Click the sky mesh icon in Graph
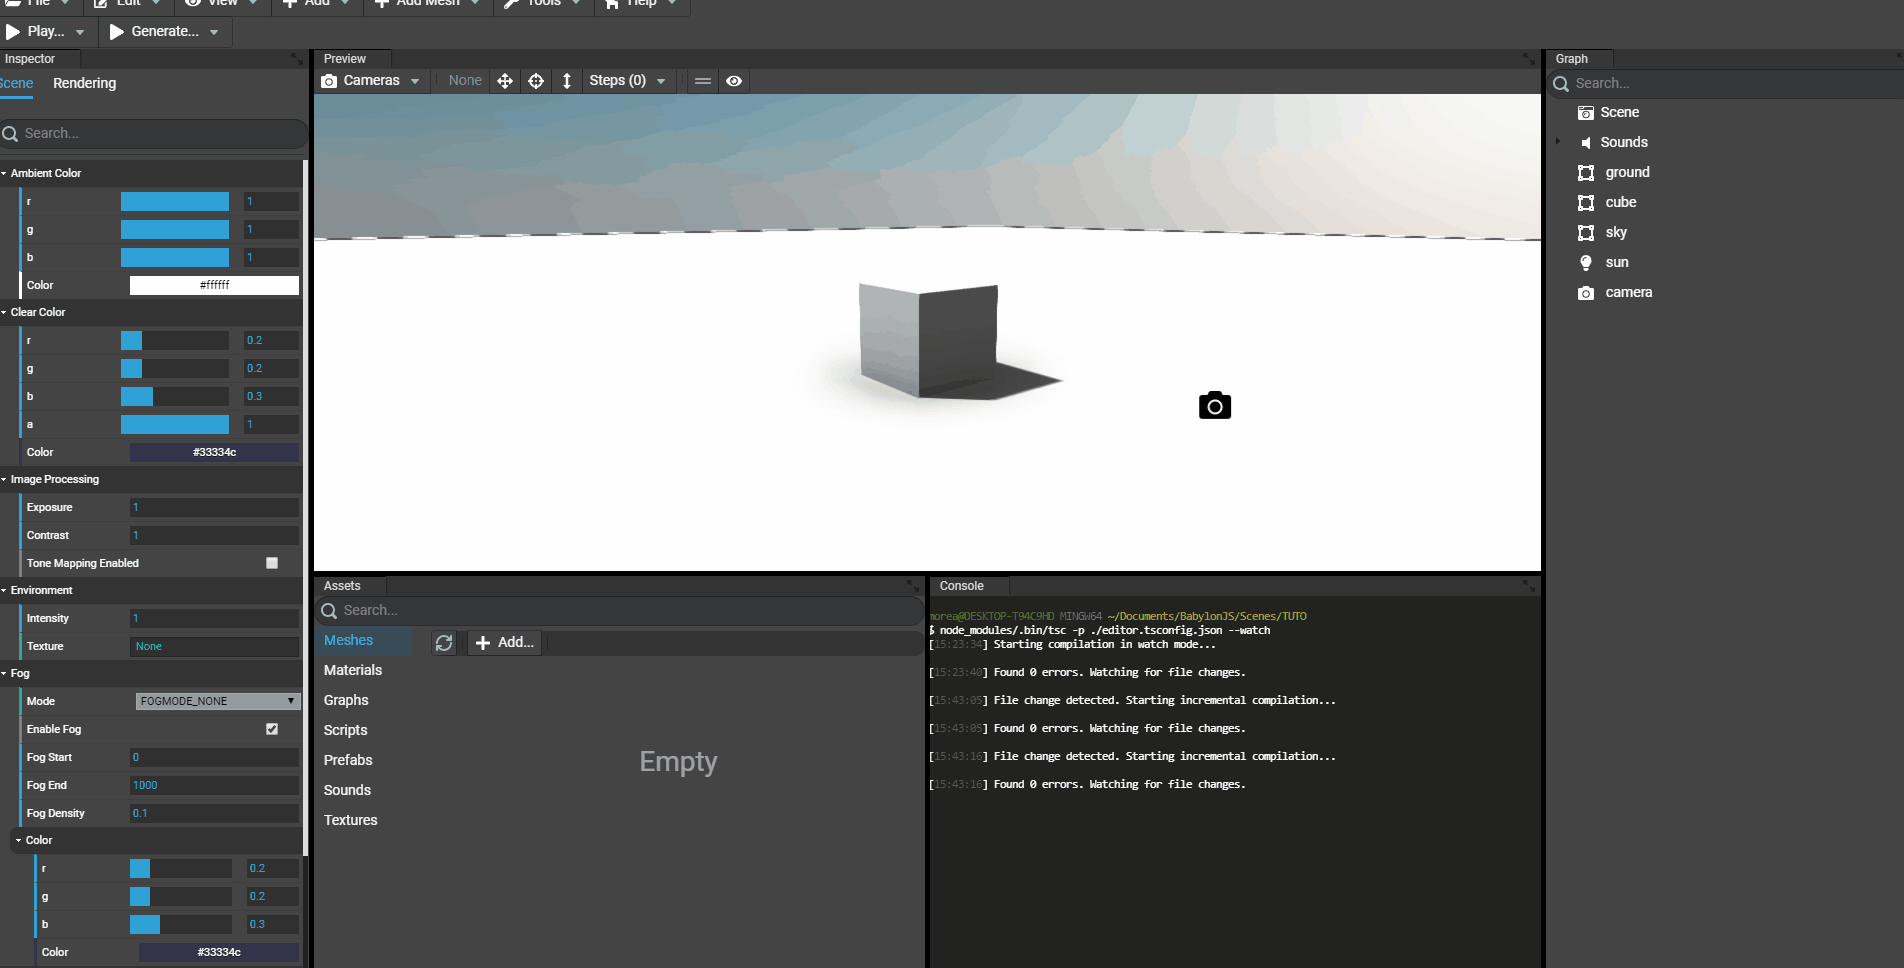Screen dimensions: 1904x968 click(x=1586, y=233)
